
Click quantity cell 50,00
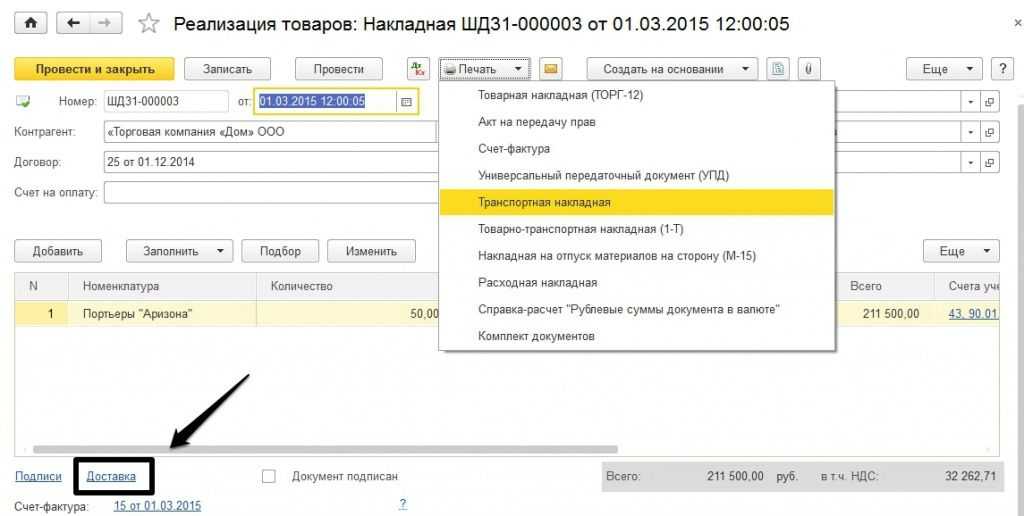point(348,314)
